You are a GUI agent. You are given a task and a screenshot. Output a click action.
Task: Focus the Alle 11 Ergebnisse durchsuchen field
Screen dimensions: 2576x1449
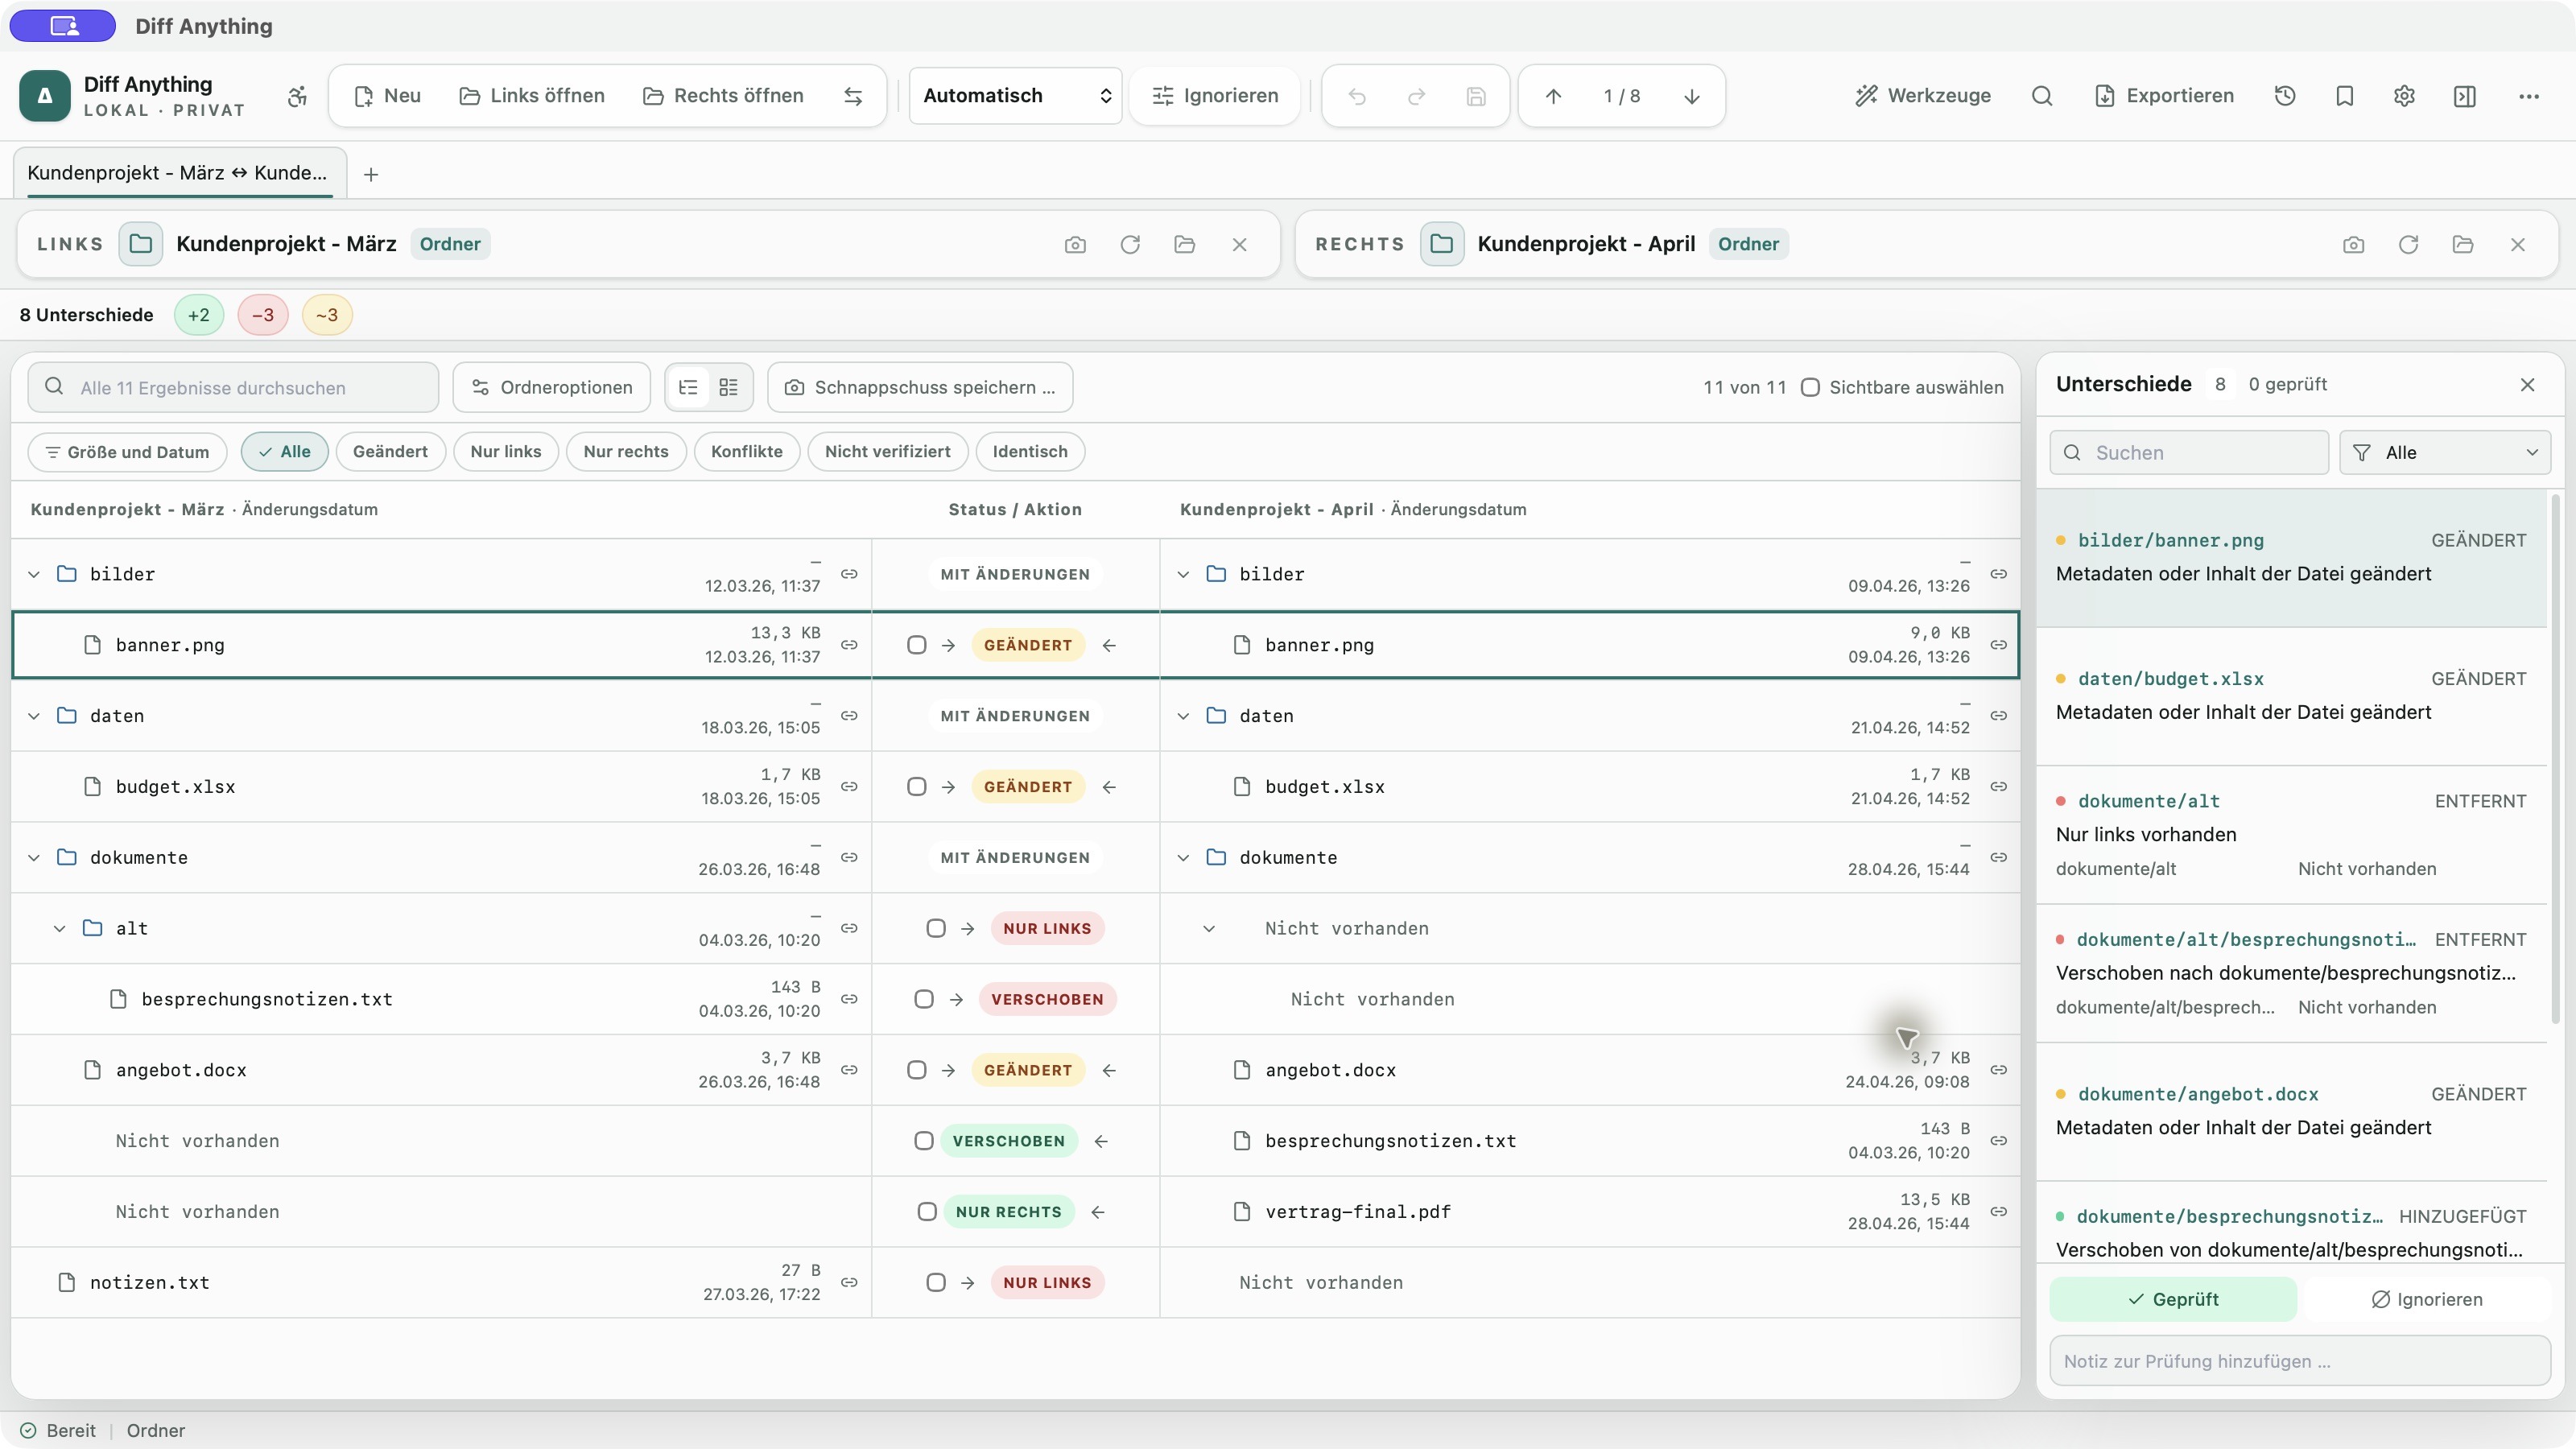pos(233,387)
